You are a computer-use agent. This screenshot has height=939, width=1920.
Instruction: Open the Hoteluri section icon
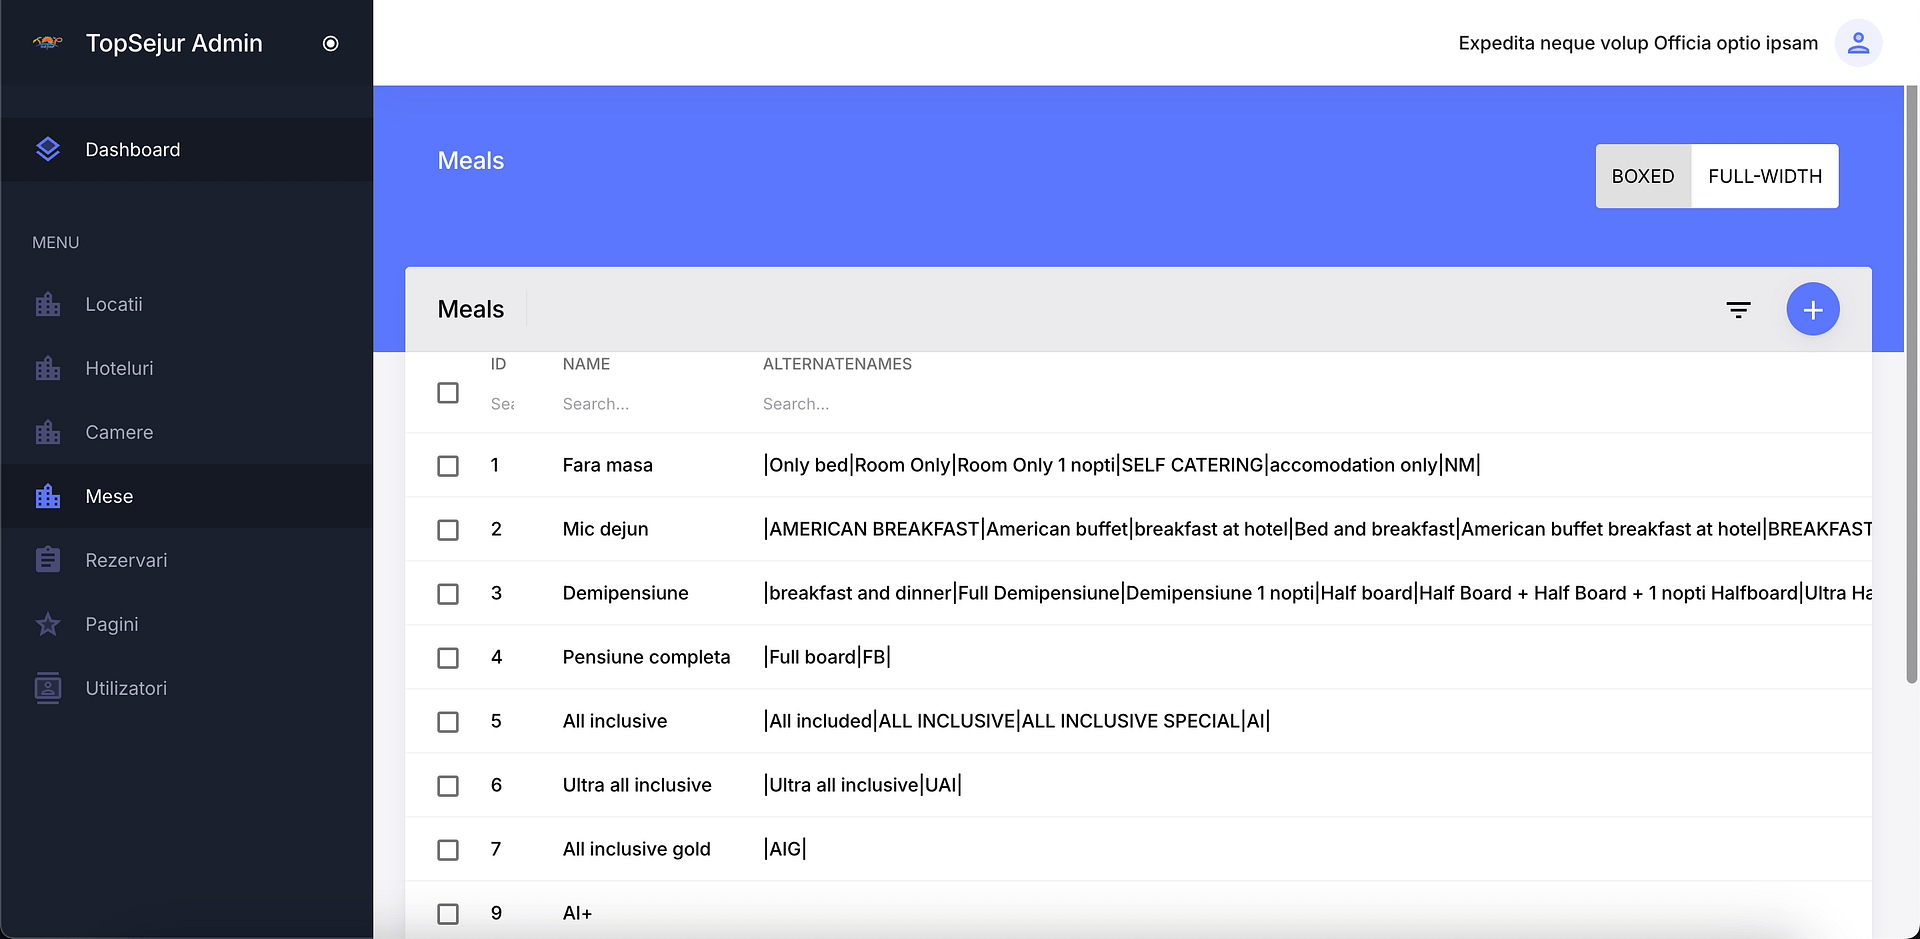point(47,368)
